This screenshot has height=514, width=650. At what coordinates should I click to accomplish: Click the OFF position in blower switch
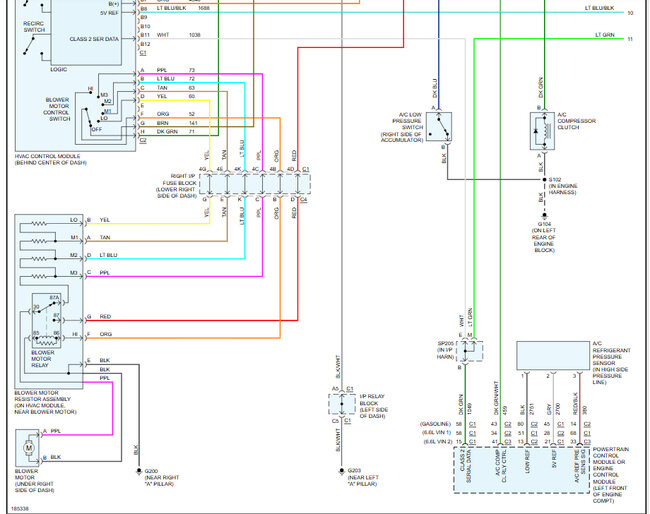[97, 129]
